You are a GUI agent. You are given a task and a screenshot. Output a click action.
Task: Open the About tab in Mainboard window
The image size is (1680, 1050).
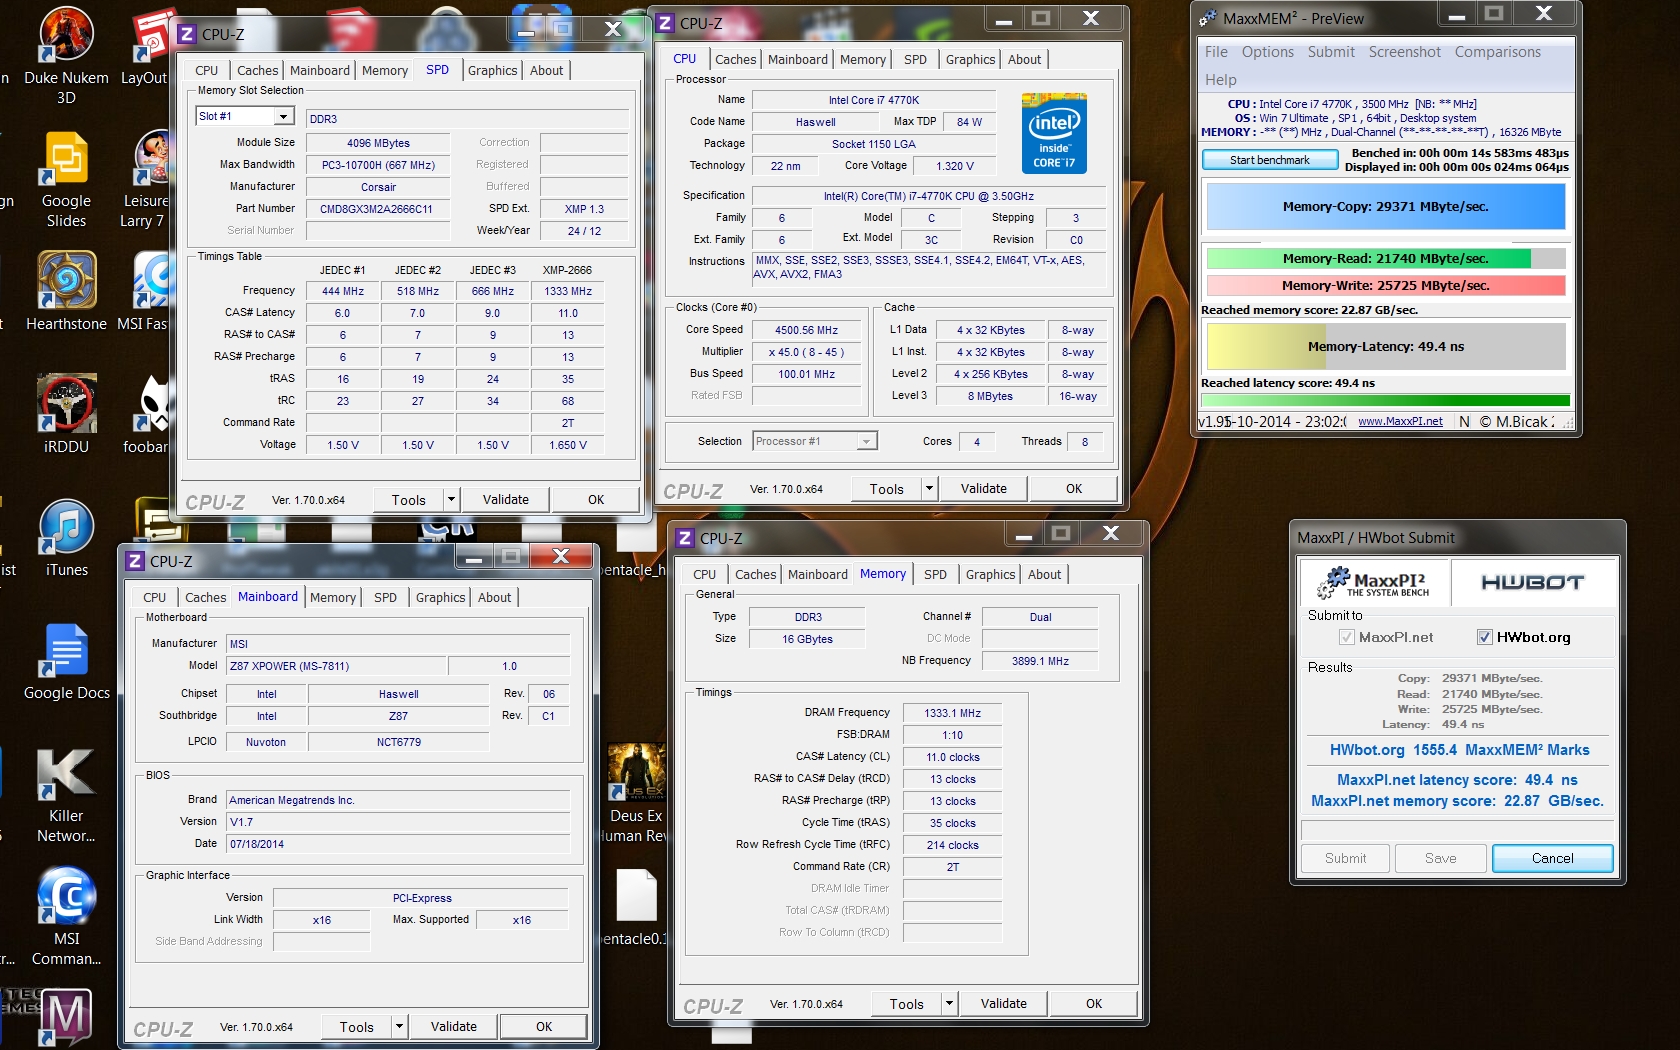coord(494,597)
